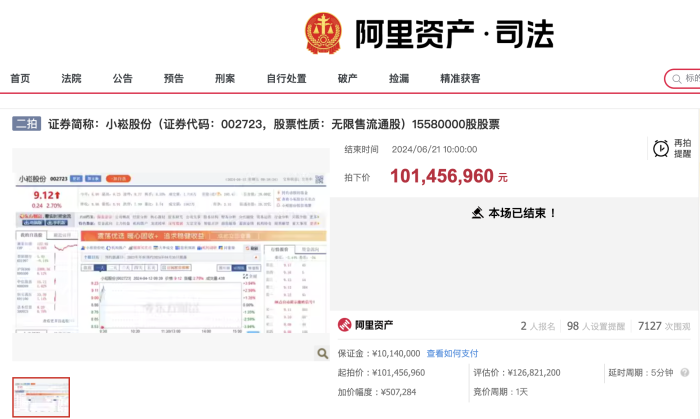
Task: Click the 二拍 auction tag
Action: coord(26,124)
